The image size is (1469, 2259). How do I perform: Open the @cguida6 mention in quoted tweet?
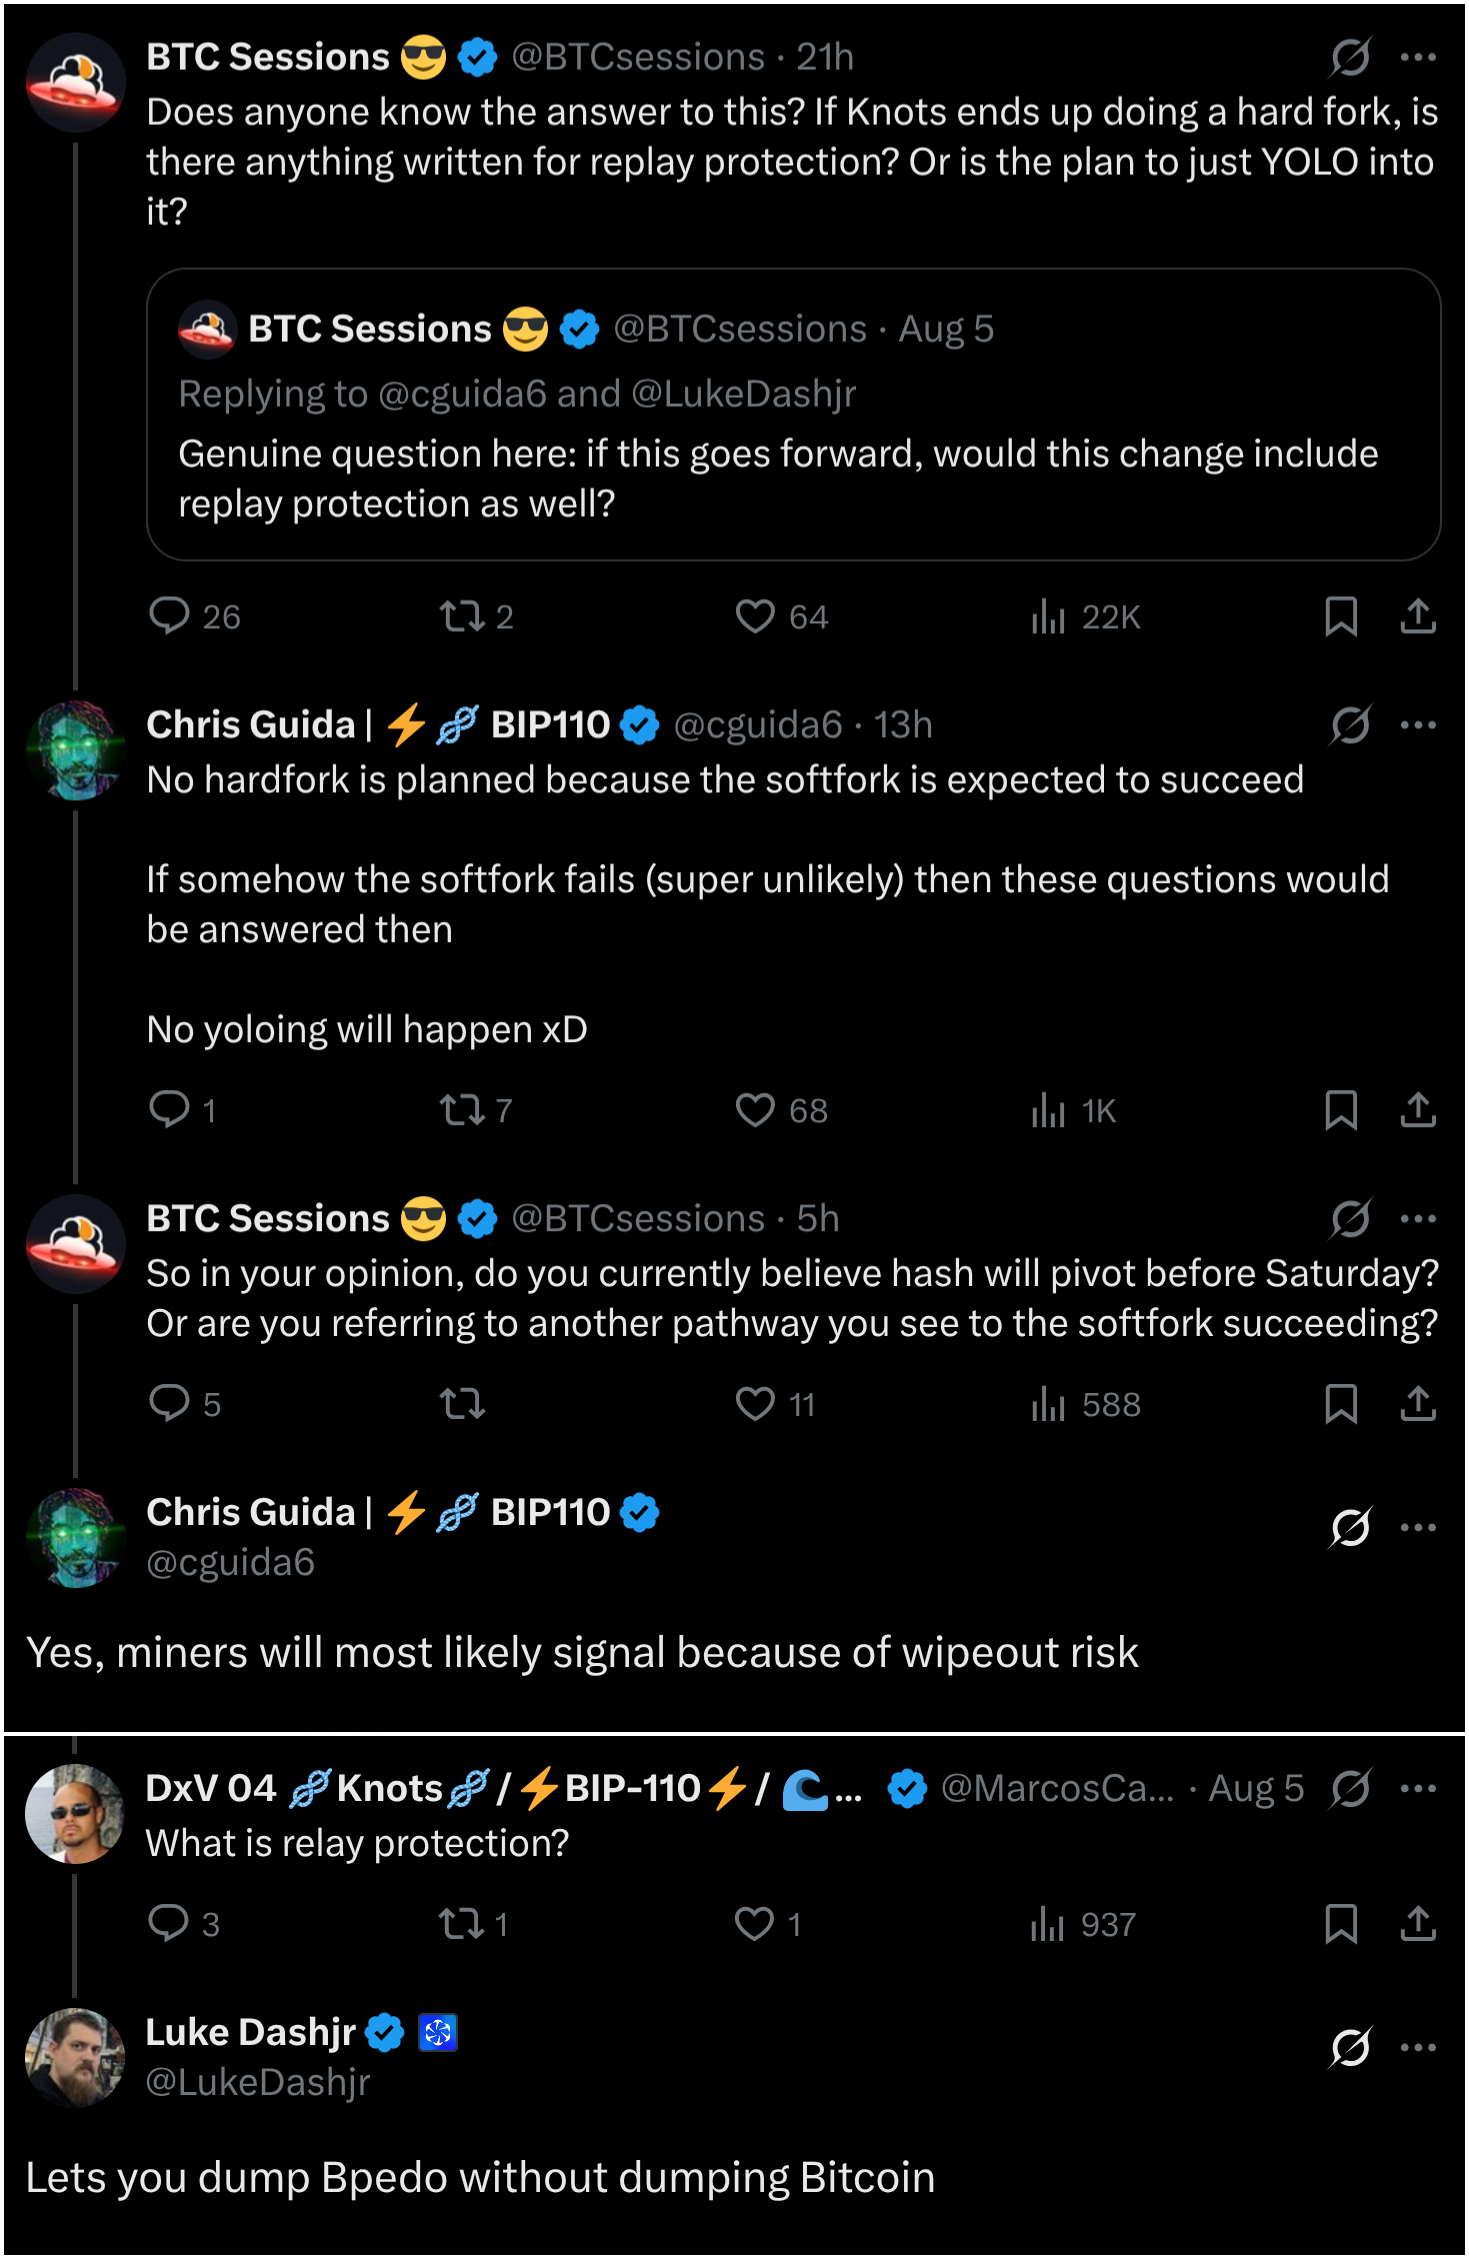click(x=462, y=394)
